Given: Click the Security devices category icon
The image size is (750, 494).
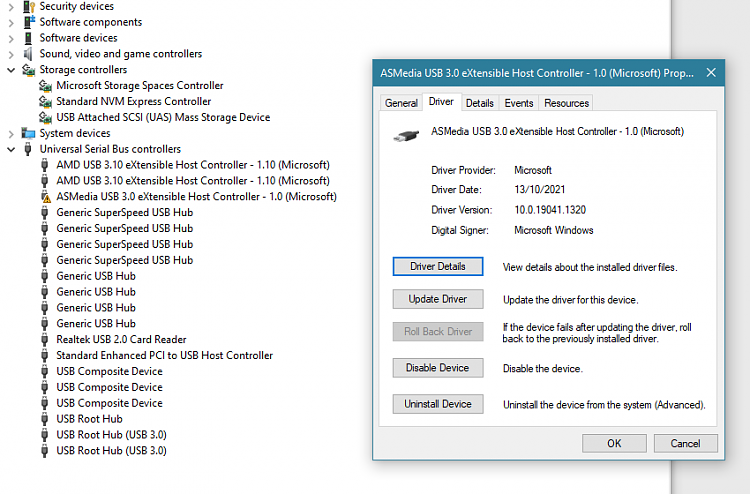Looking at the screenshot, I should 29,6.
